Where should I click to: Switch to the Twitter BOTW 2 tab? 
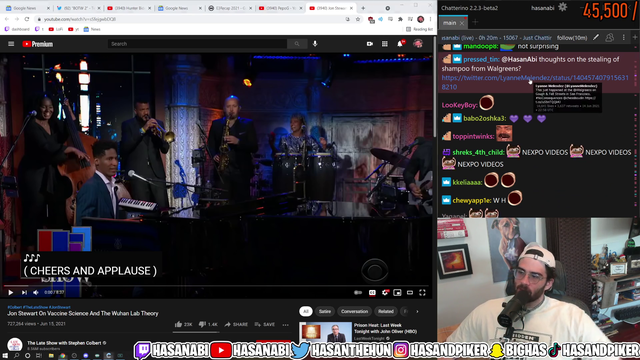[78, 8]
